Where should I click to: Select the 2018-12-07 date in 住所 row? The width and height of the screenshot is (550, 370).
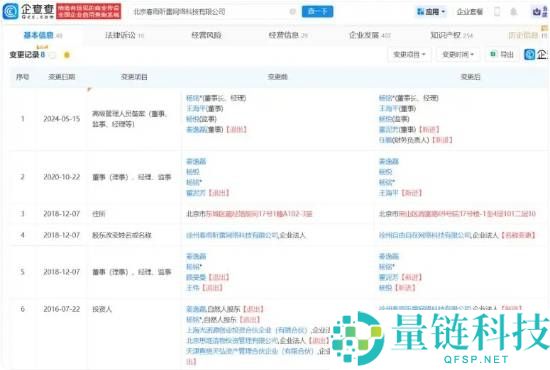(x=62, y=214)
